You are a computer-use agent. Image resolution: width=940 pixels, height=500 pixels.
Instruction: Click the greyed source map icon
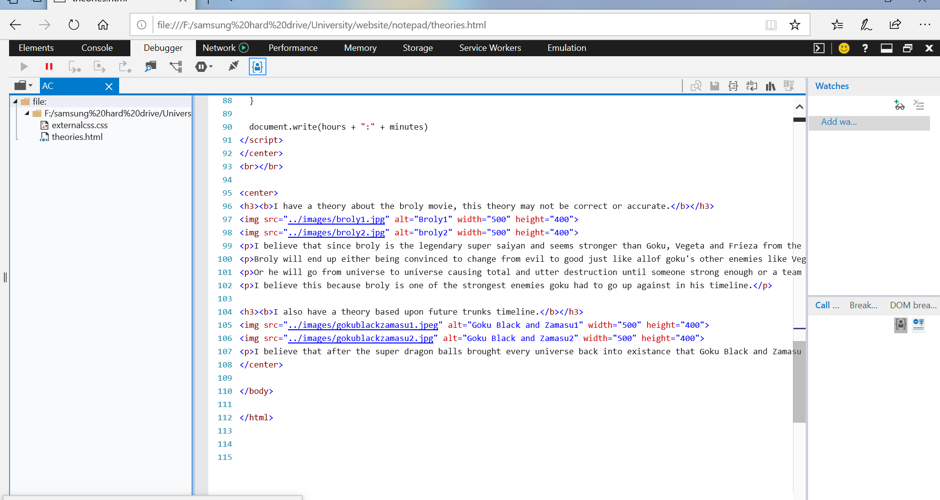click(x=789, y=86)
